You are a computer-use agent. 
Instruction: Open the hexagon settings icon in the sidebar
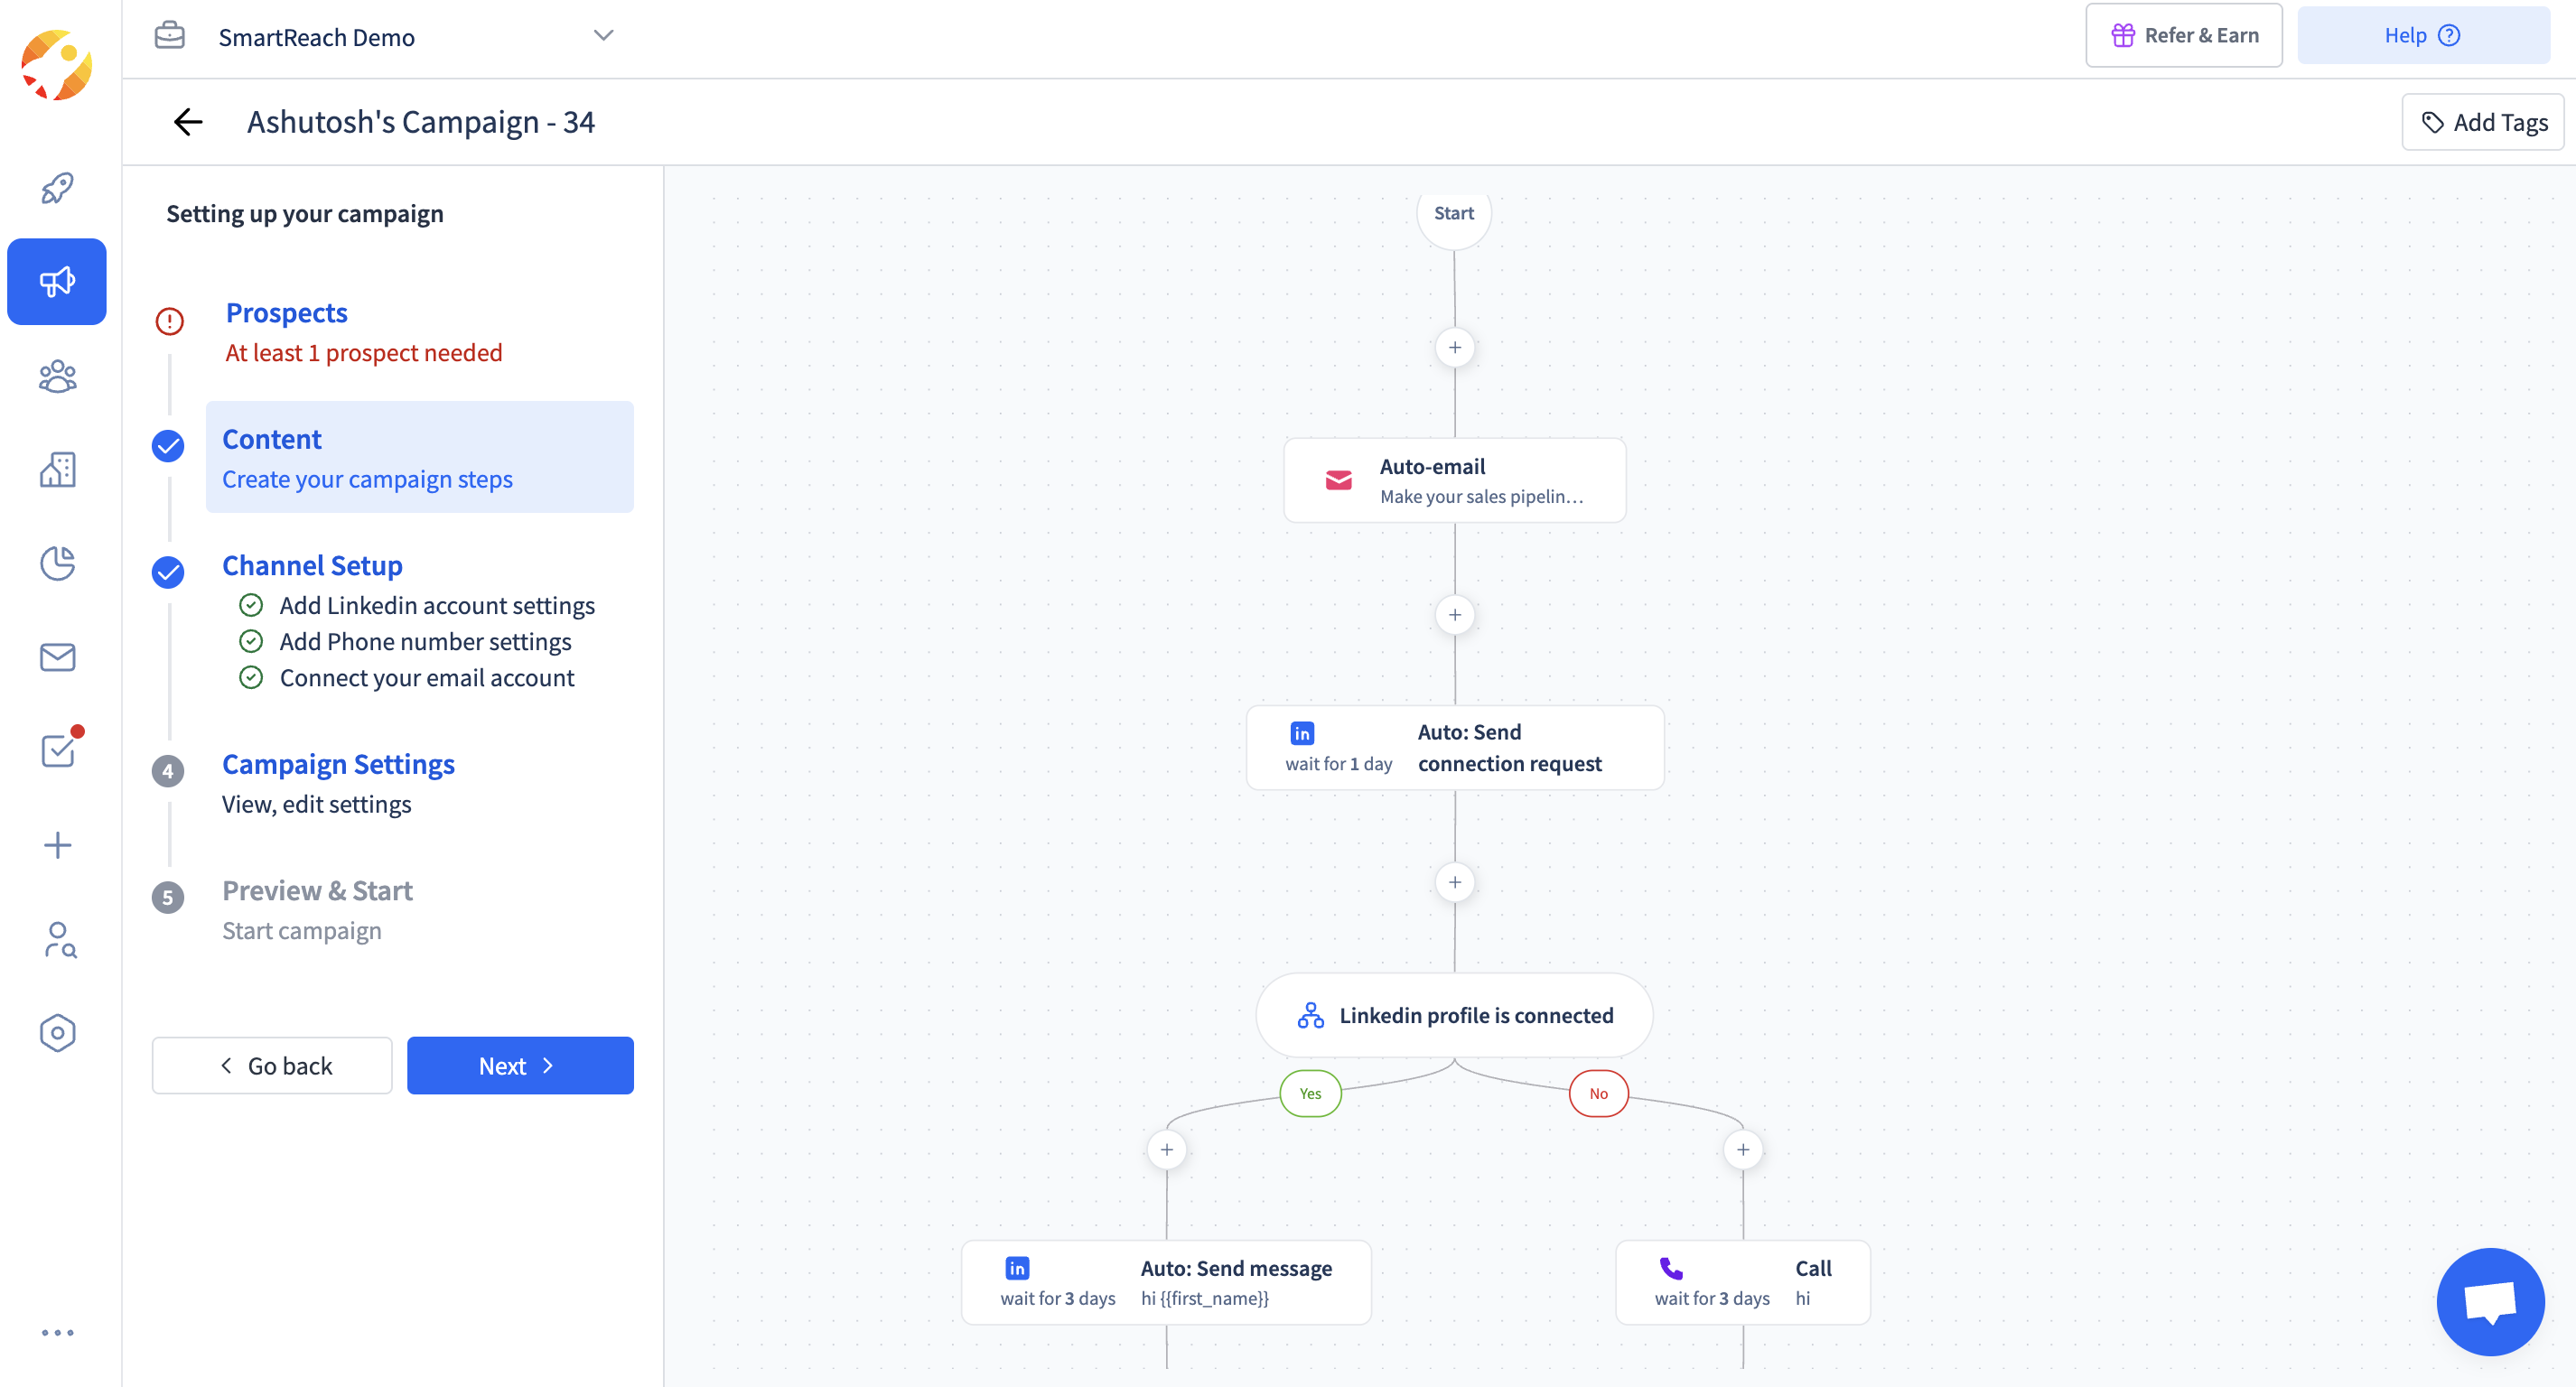click(57, 1032)
